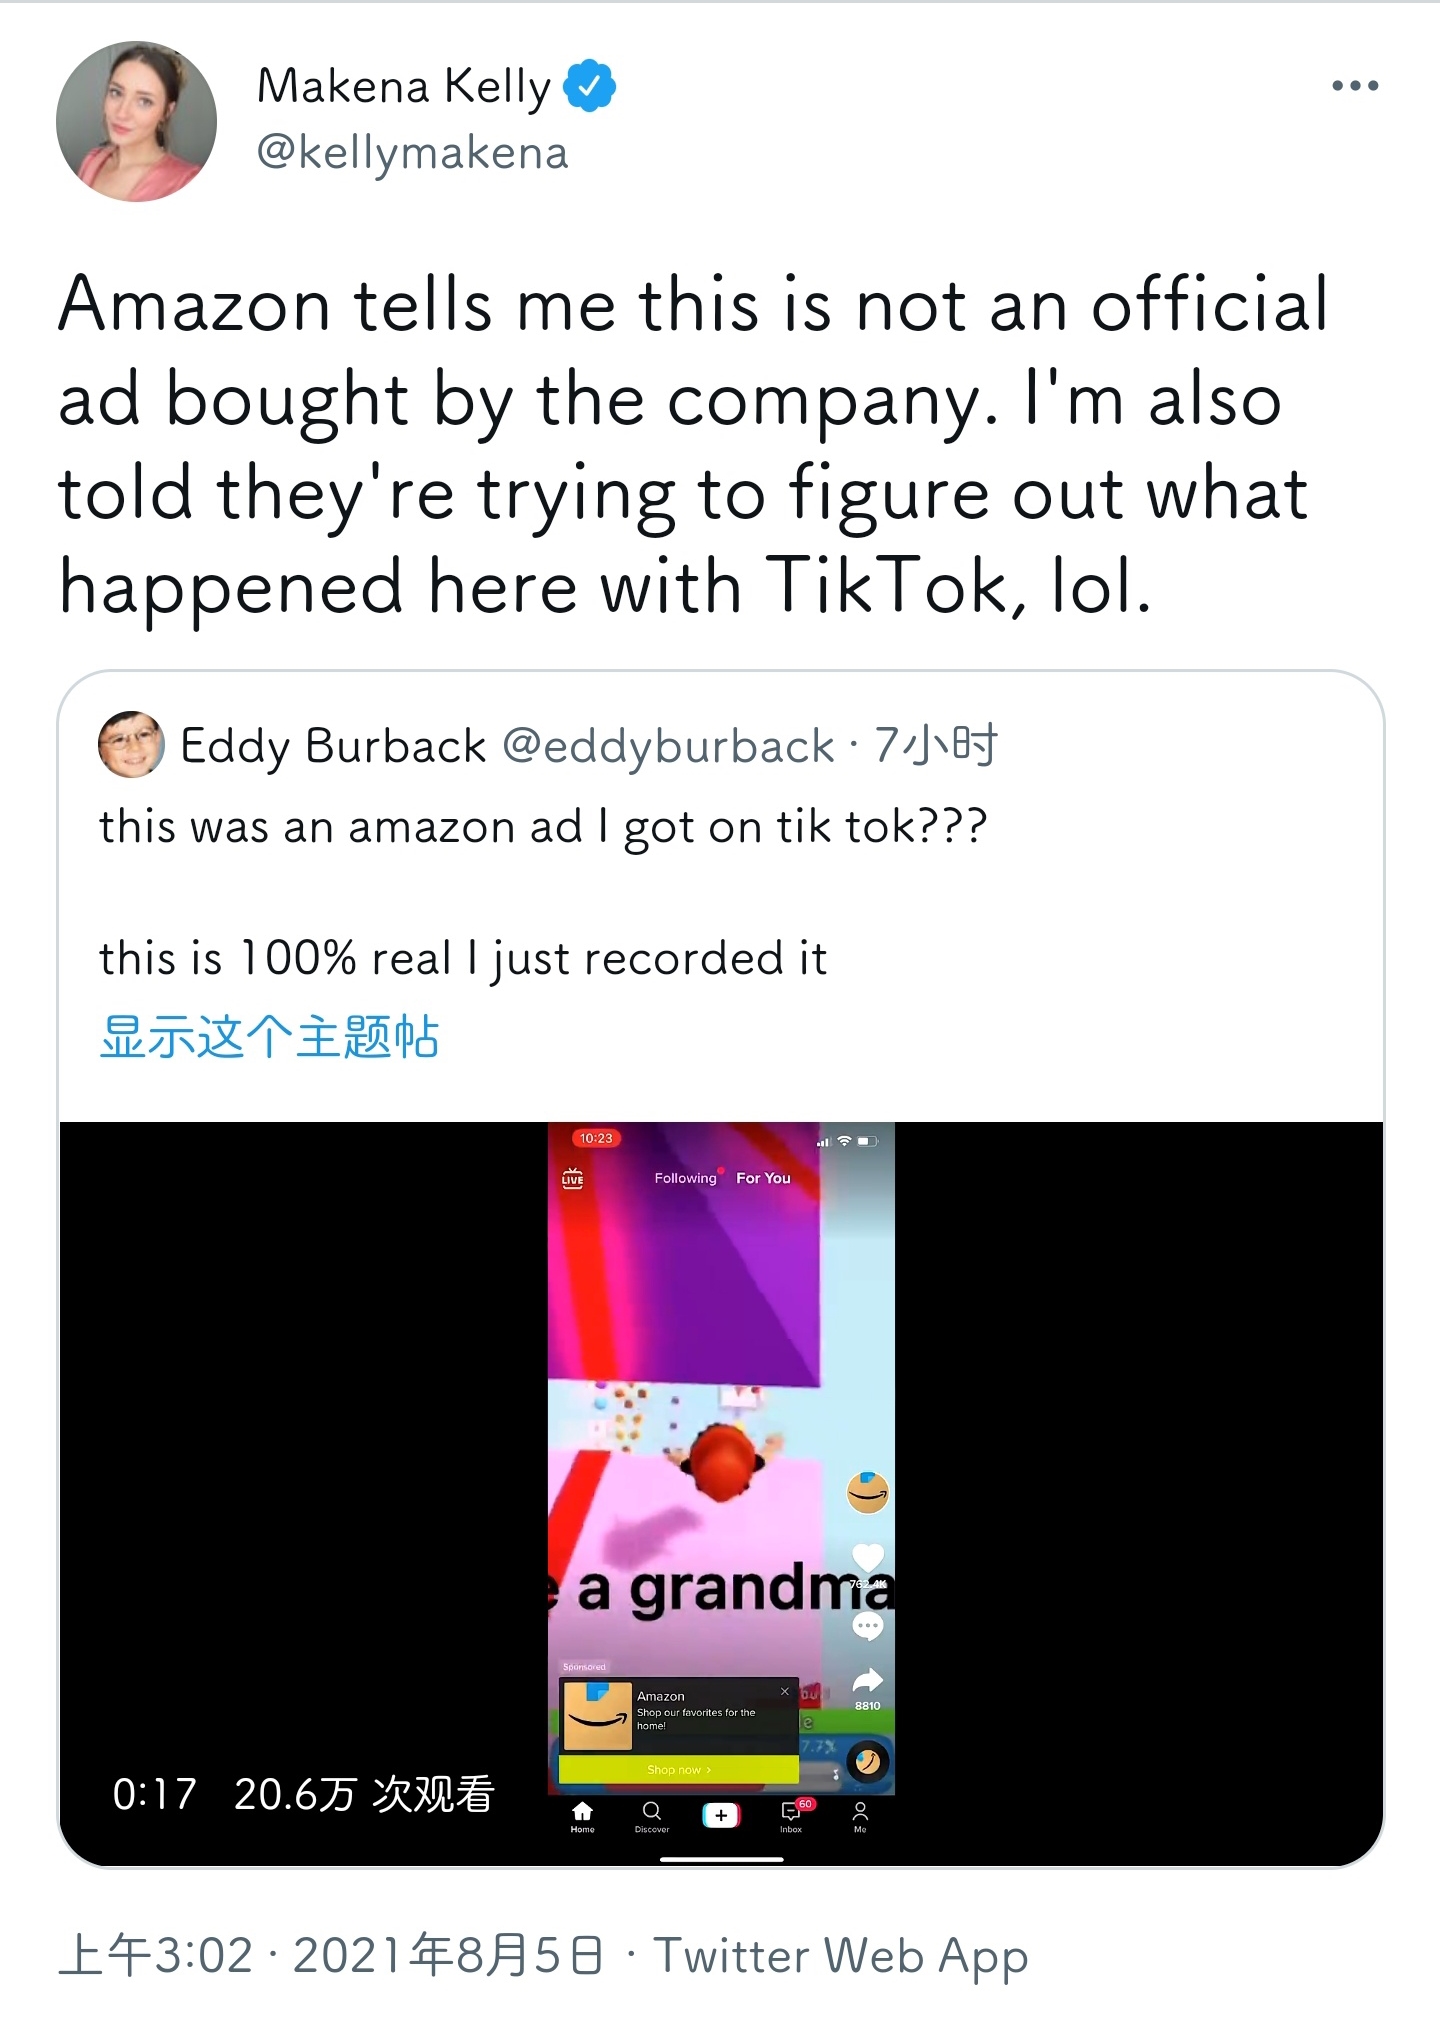
Task: Tap the share arrow icon
Action: coord(867,1680)
